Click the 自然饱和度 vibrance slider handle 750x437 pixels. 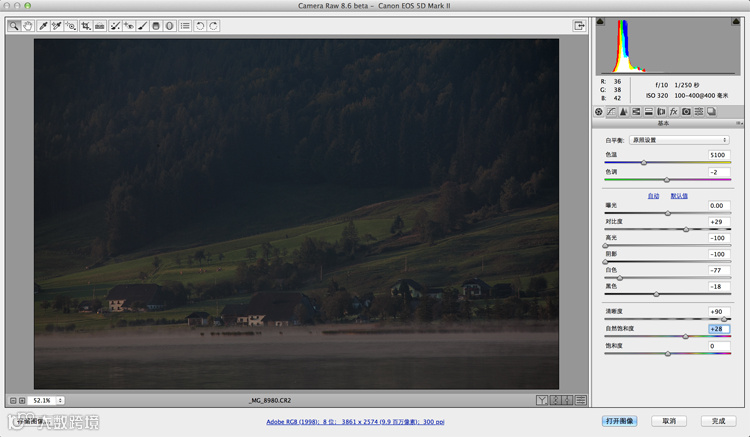tap(685, 337)
